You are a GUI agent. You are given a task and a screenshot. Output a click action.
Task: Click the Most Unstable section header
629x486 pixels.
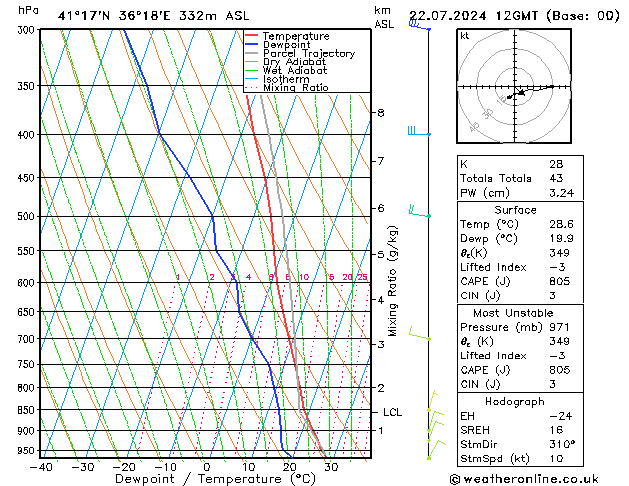click(515, 313)
